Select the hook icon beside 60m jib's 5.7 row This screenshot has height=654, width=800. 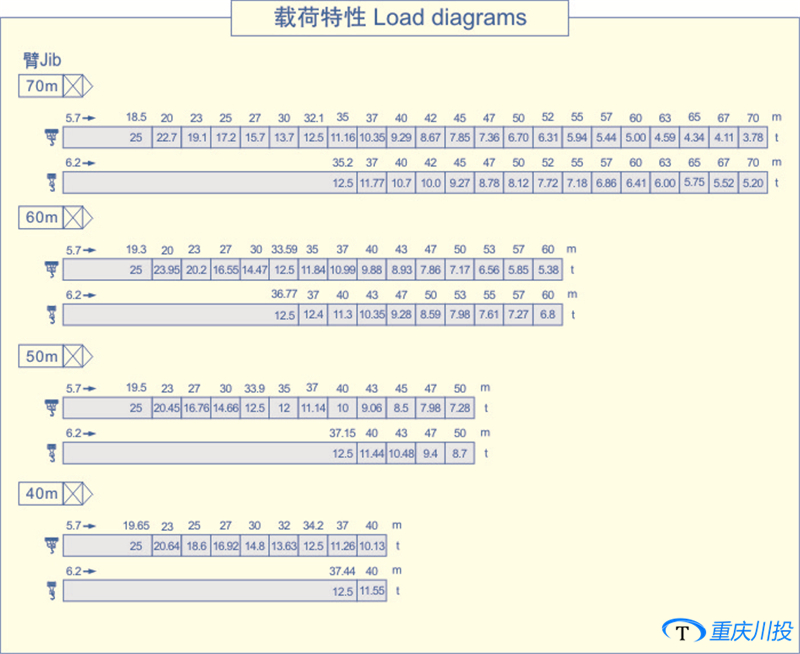tap(48, 268)
